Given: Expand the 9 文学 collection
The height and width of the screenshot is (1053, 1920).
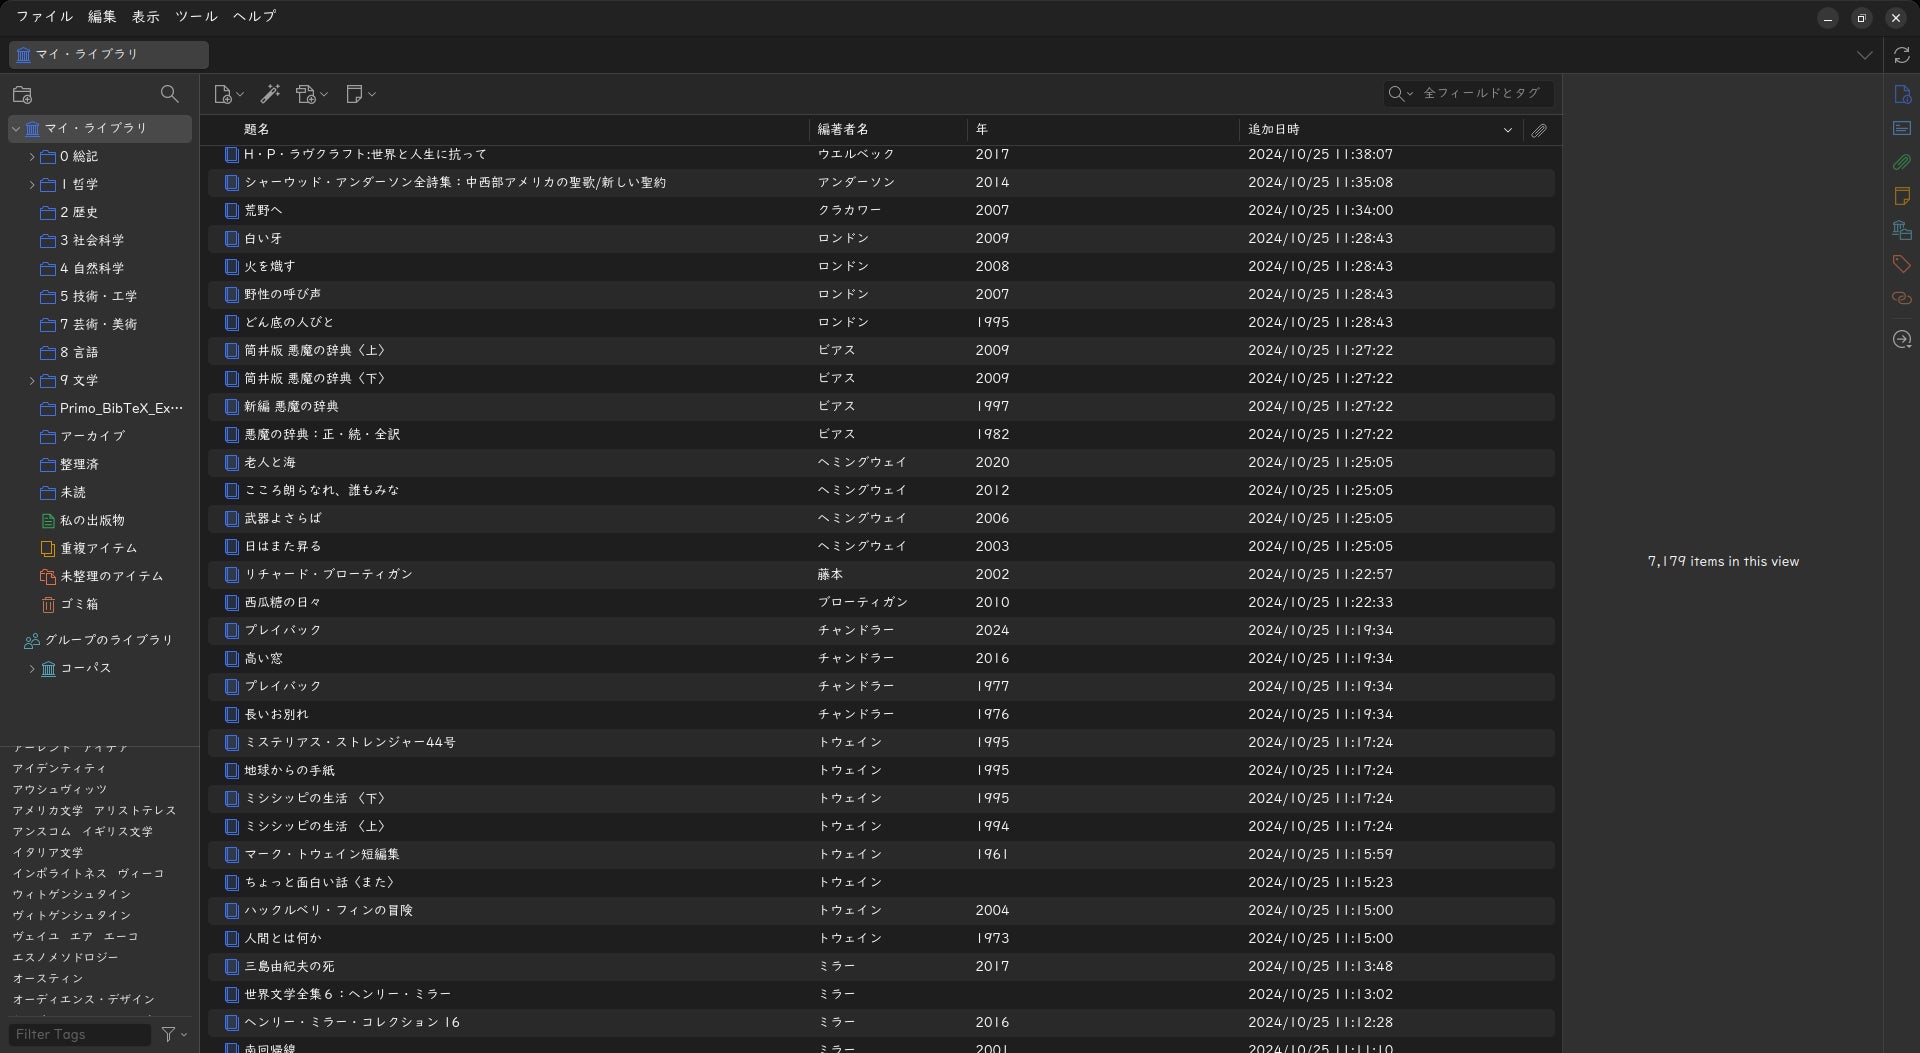Looking at the screenshot, I should [x=32, y=381].
